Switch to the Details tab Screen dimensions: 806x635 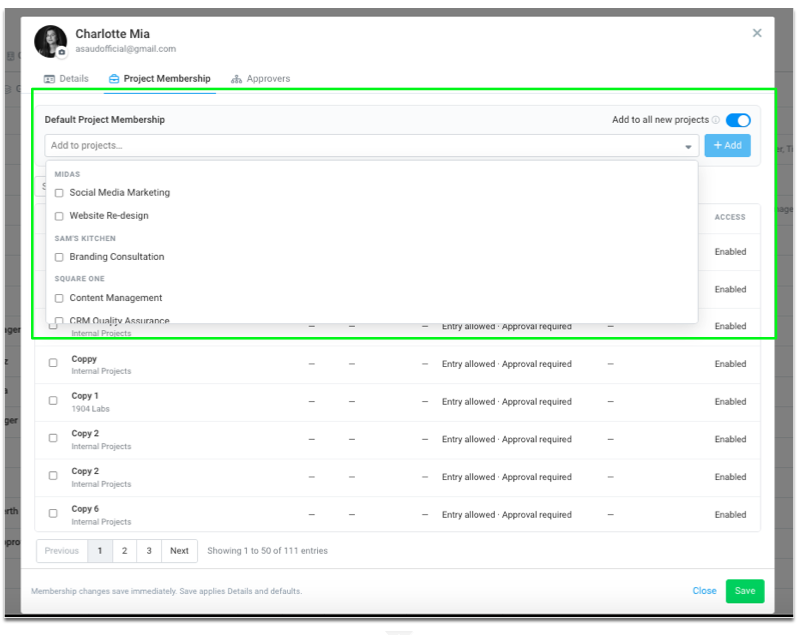tap(66, 79)
